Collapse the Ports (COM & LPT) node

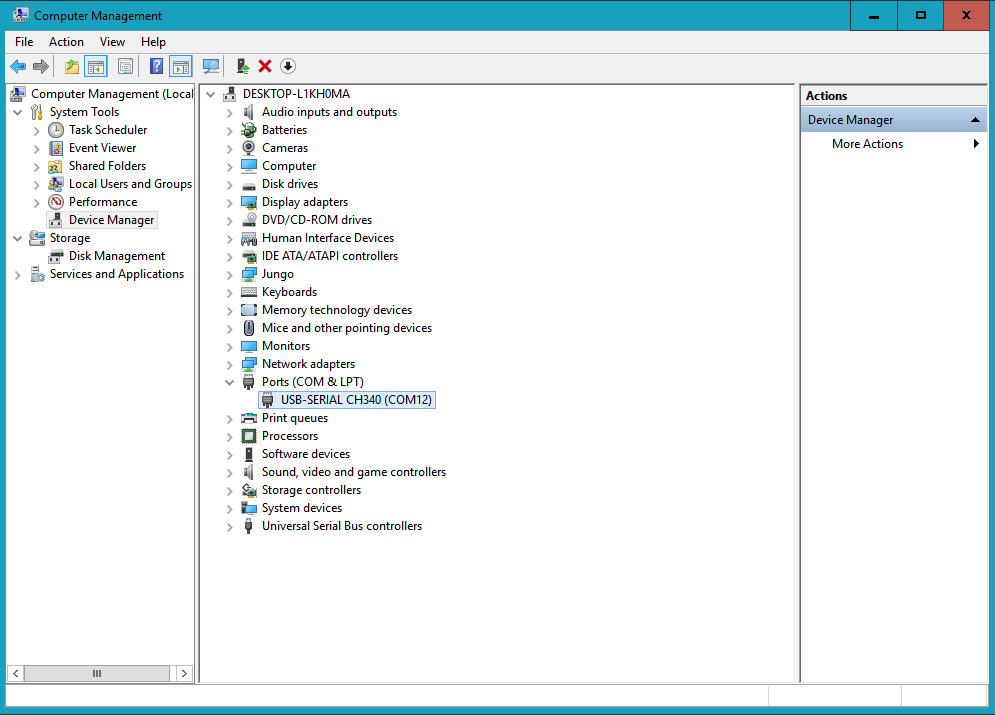pos(230,382)
